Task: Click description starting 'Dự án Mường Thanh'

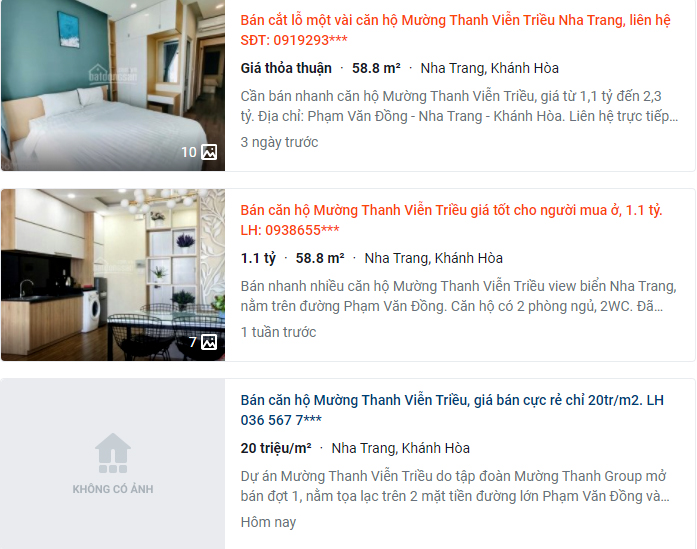Action: point(455,486)
